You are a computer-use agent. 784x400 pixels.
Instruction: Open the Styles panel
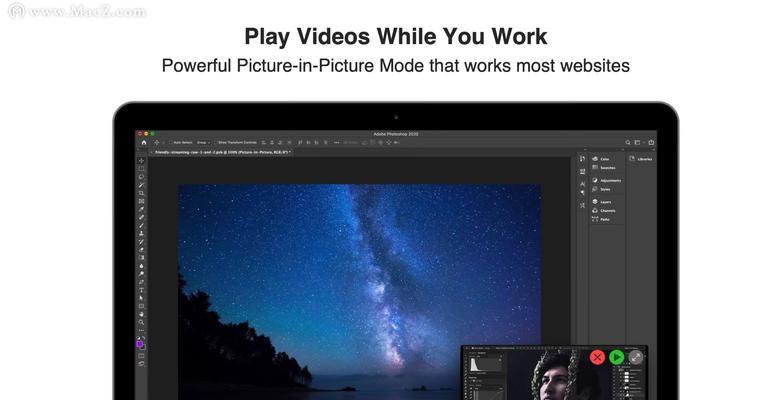pyautogui.click(x=602, y=190)
